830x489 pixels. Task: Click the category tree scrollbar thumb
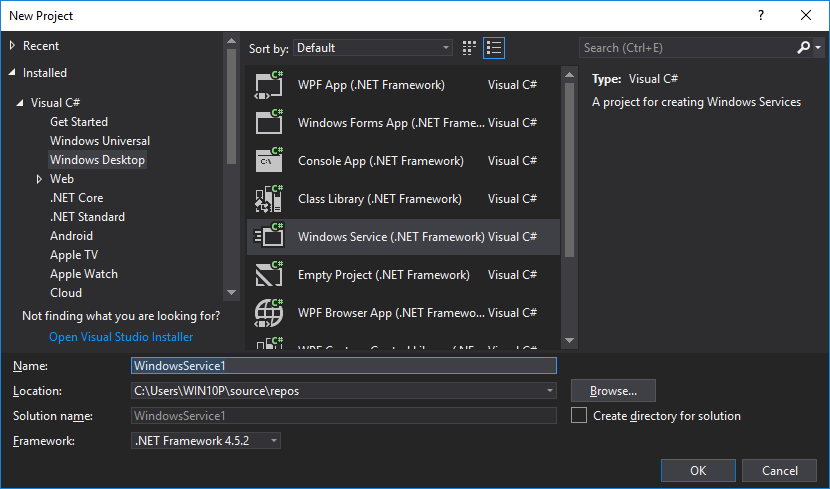[231, 106]
